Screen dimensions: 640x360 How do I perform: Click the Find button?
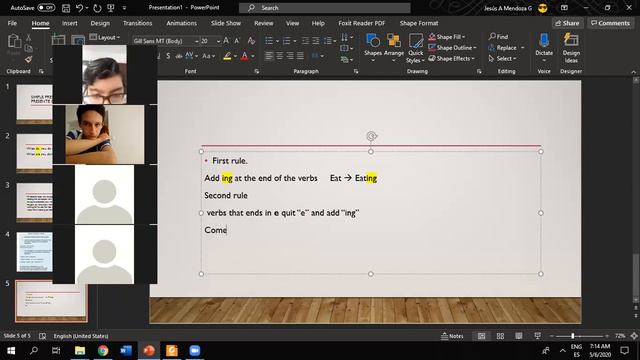(499, 37)
